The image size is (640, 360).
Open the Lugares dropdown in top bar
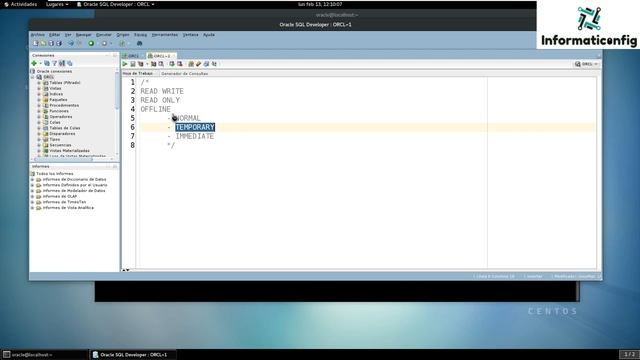pyautogui.click(x=57, y=4)
